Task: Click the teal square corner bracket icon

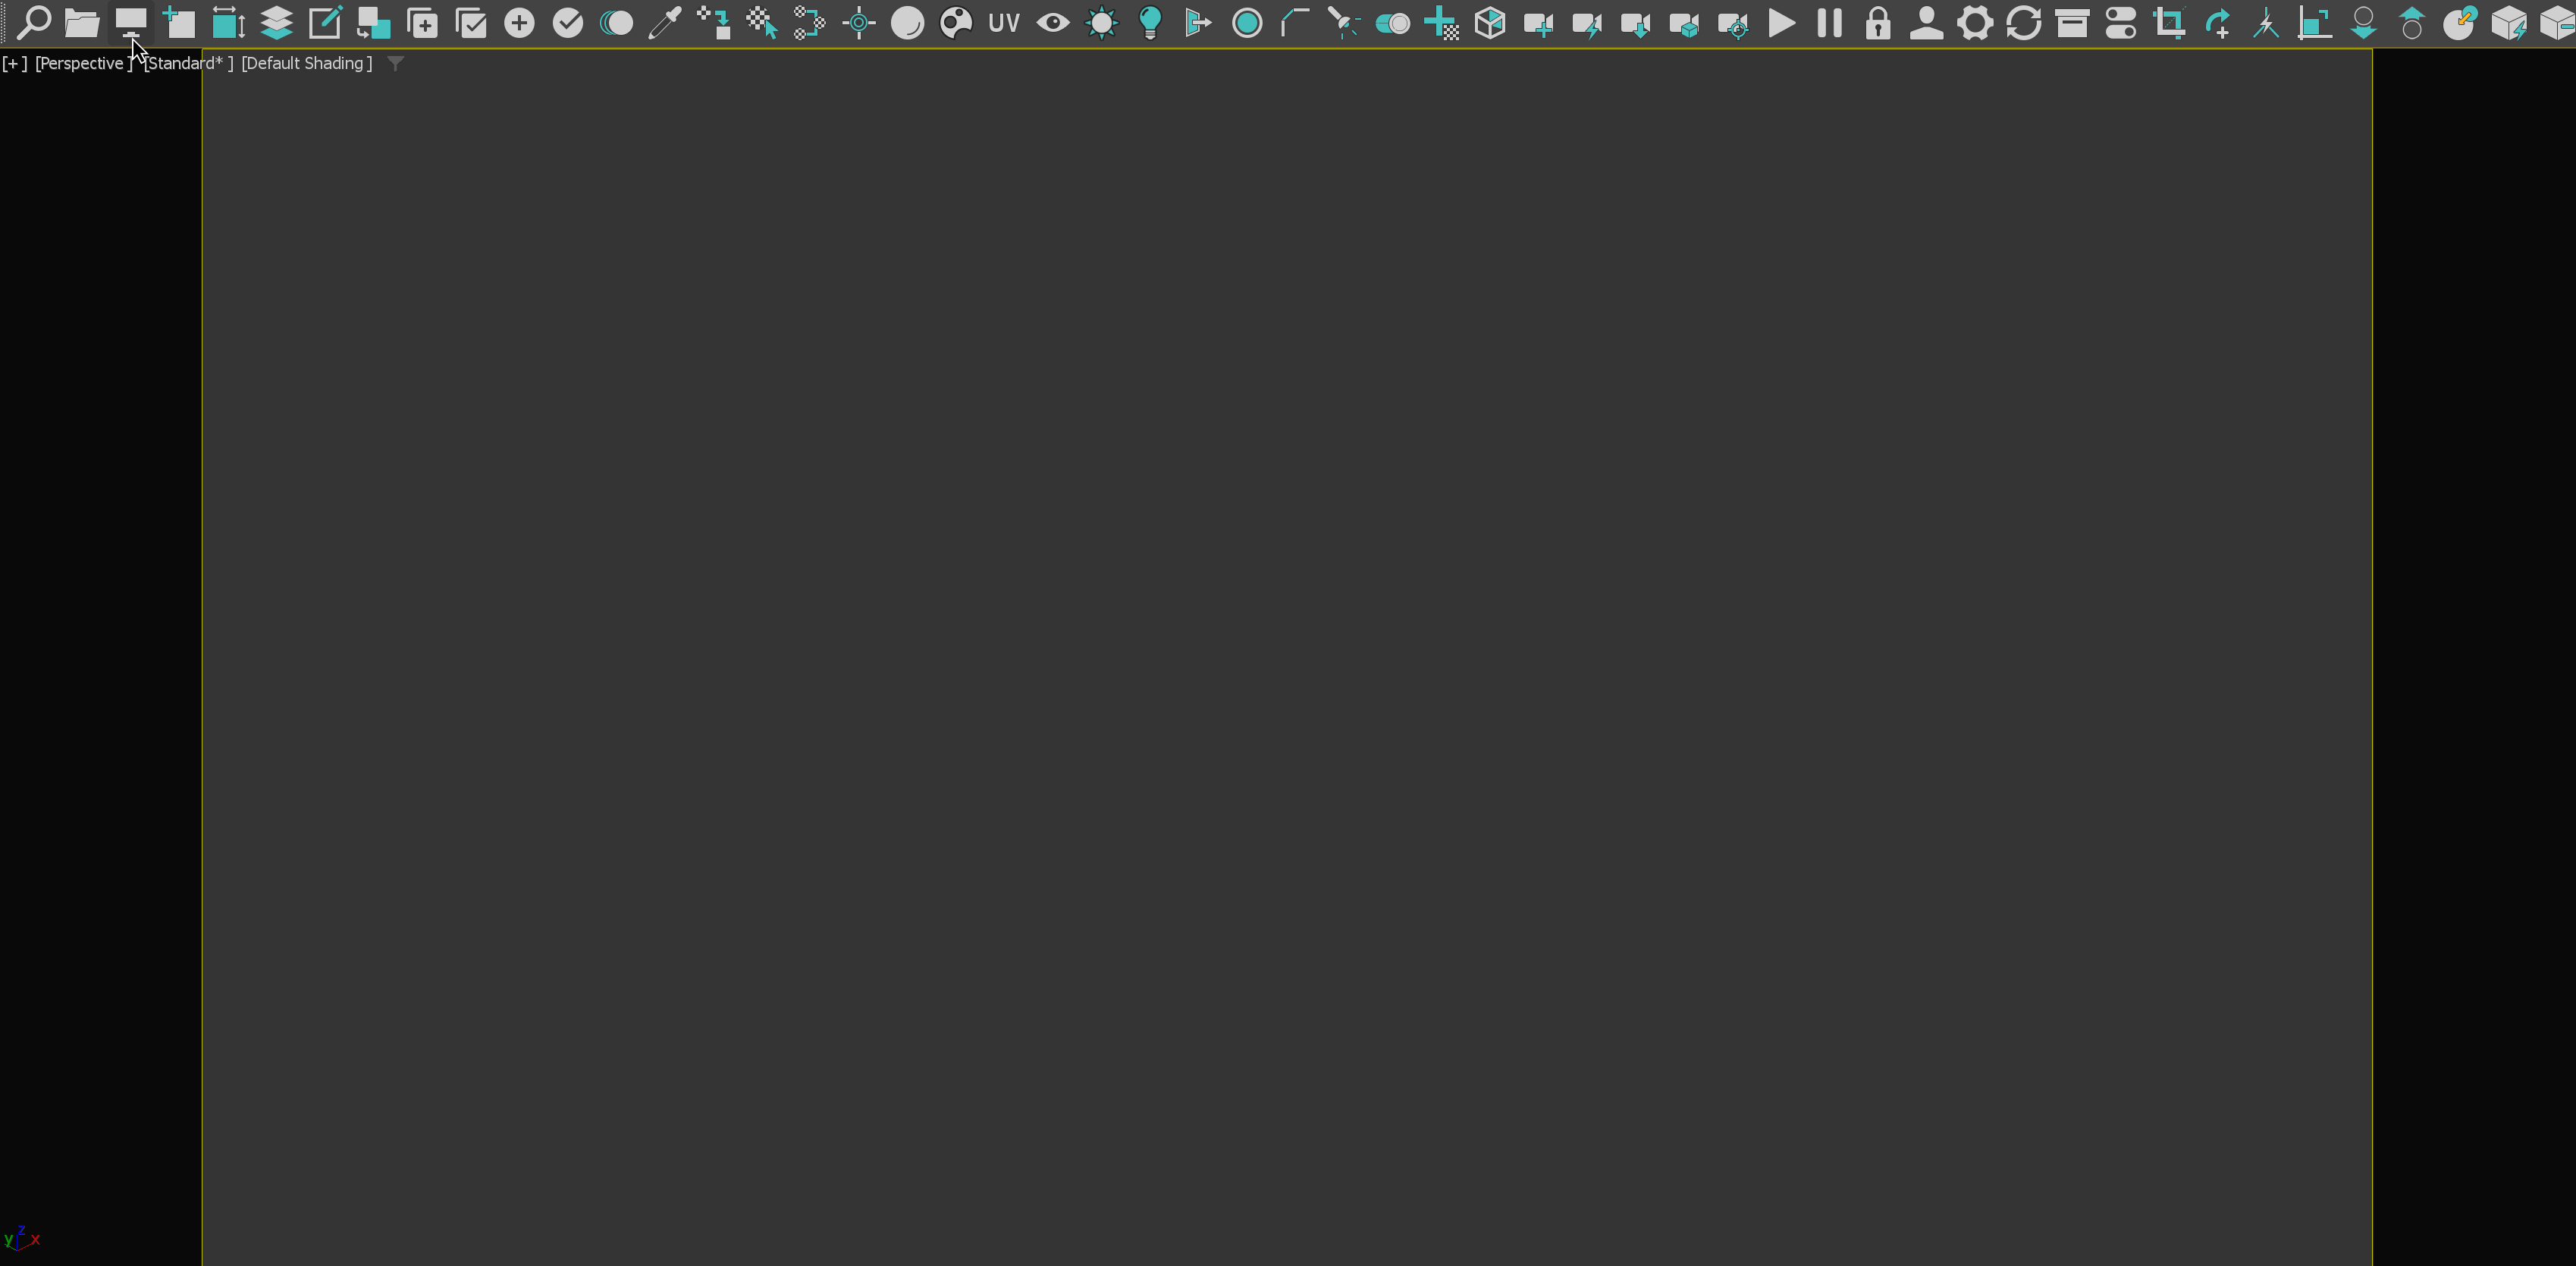Action: click(x=2315, y=22)
